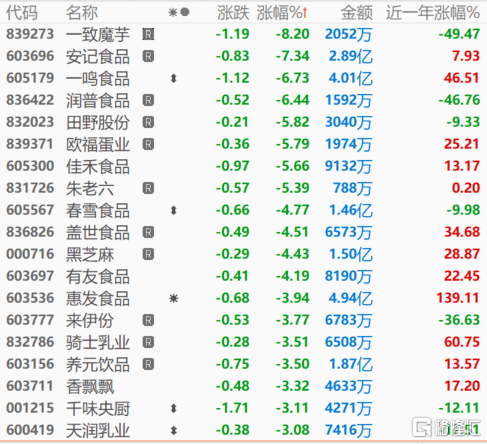Click the marker icon in 天润乳业 row
Screen dimensions: 487x444
173,430
